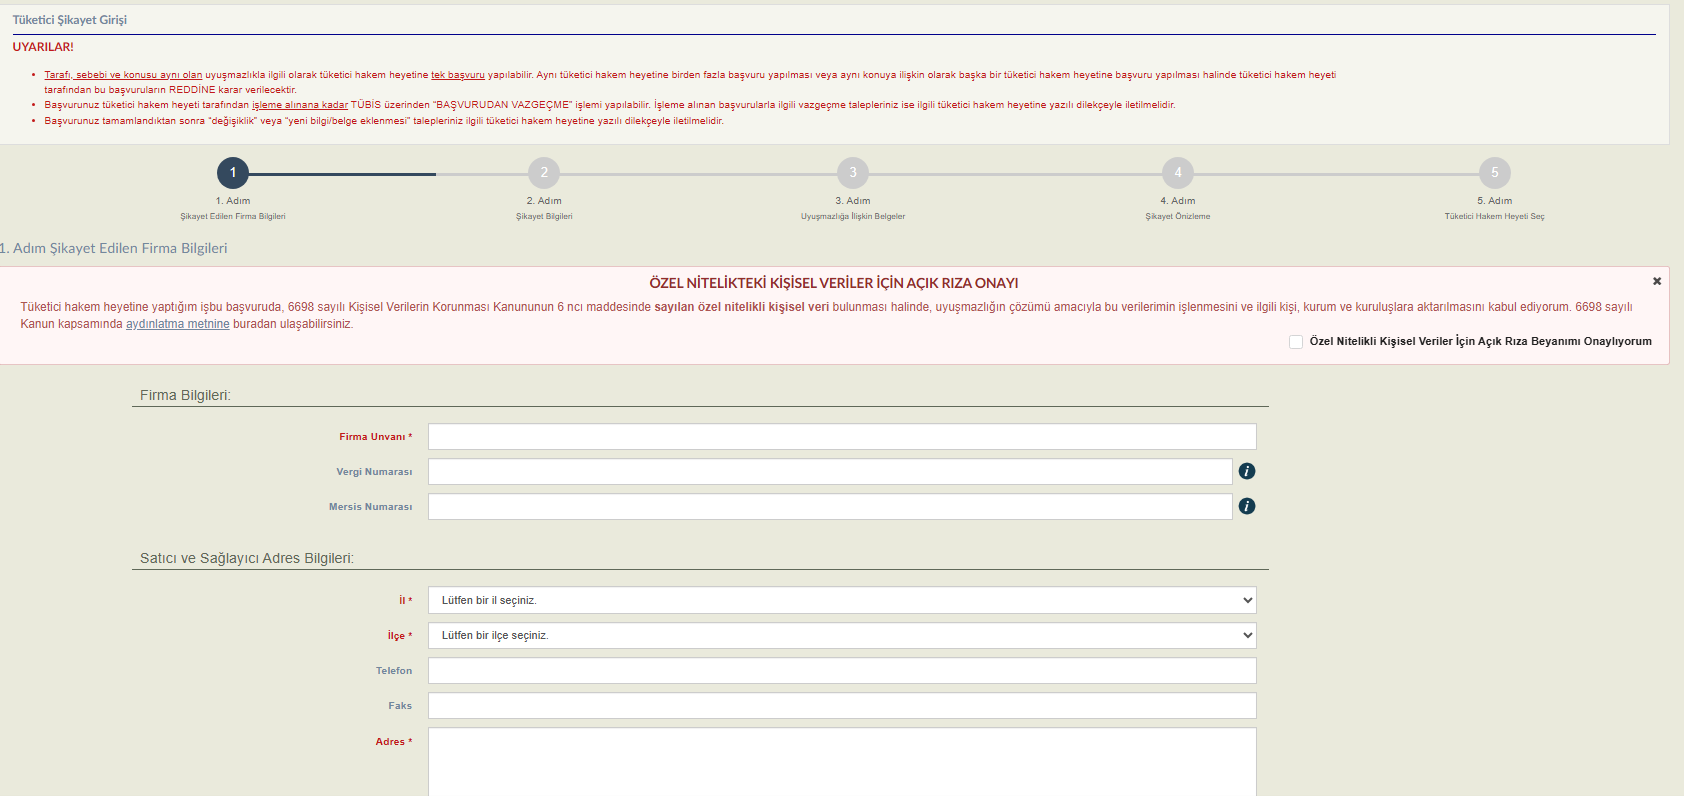Go to step 5 Tüketici Hakem Heyeti Seç
The width and height of the screenshot is (1684, 796).
click(1495, 173)
